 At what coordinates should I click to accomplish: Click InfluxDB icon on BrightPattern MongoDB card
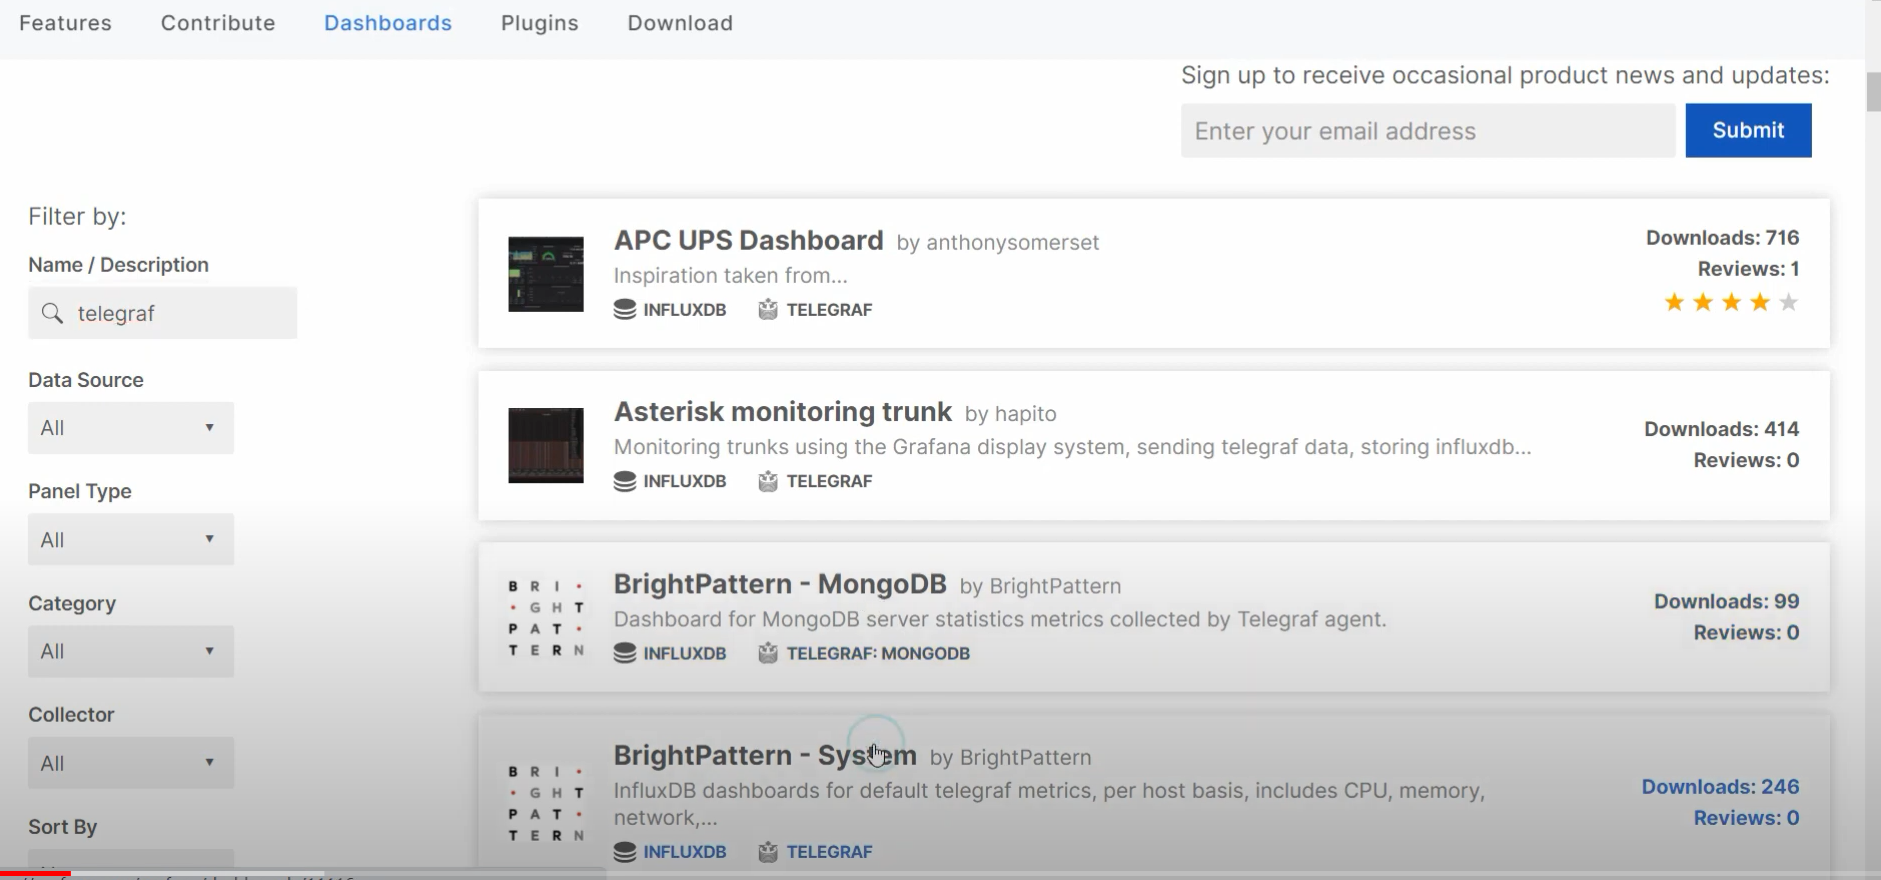(625, 653)
